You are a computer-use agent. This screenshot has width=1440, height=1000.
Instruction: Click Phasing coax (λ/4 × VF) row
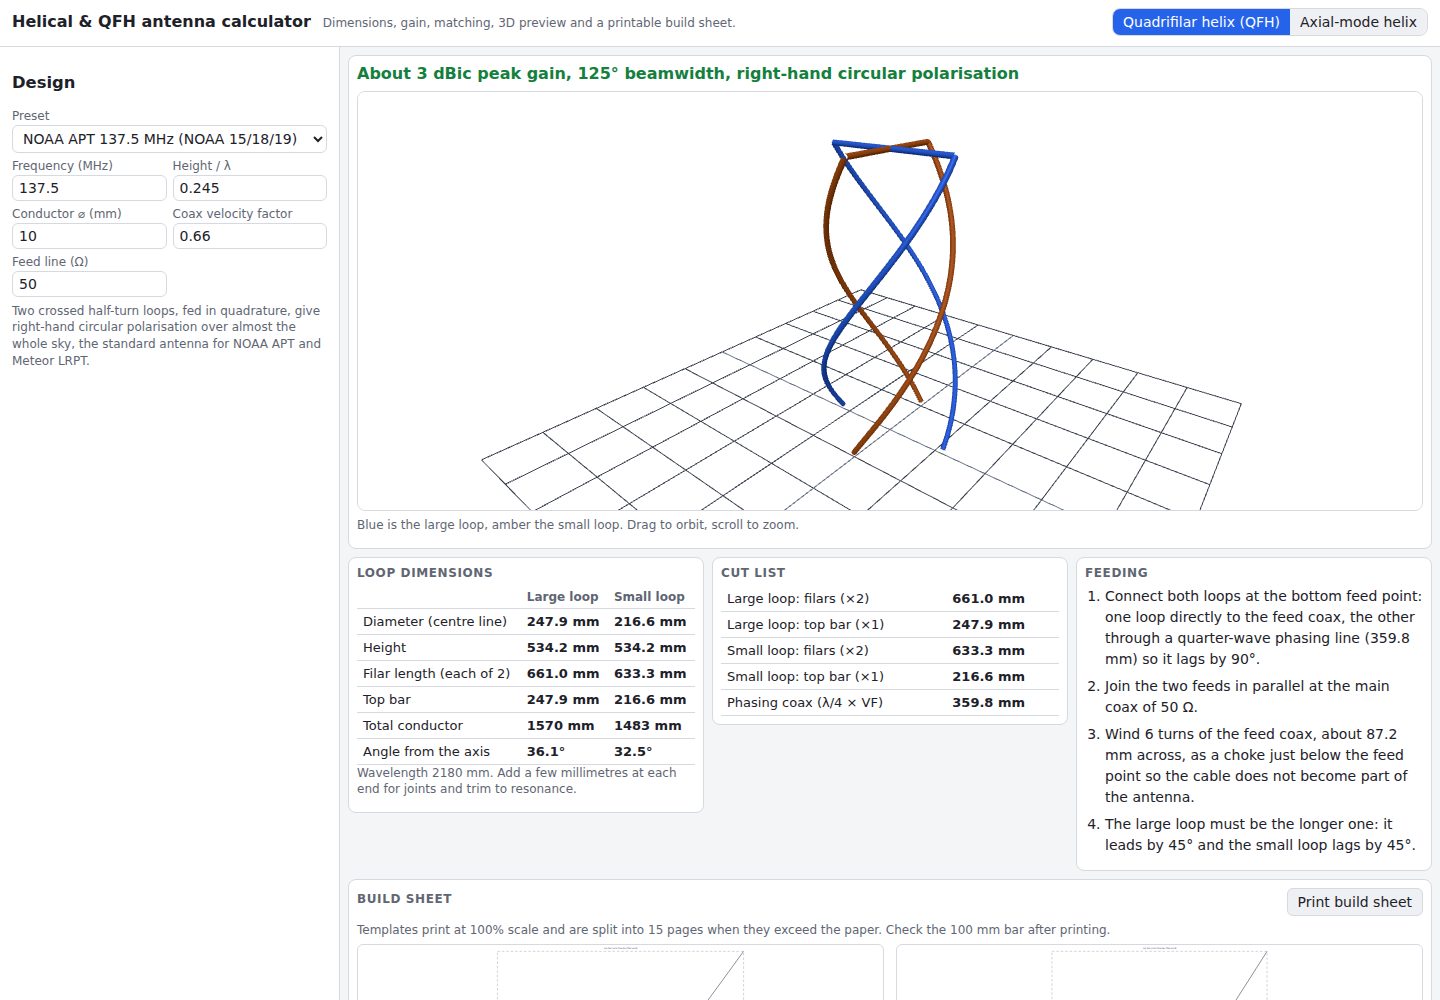pos(890,702)
